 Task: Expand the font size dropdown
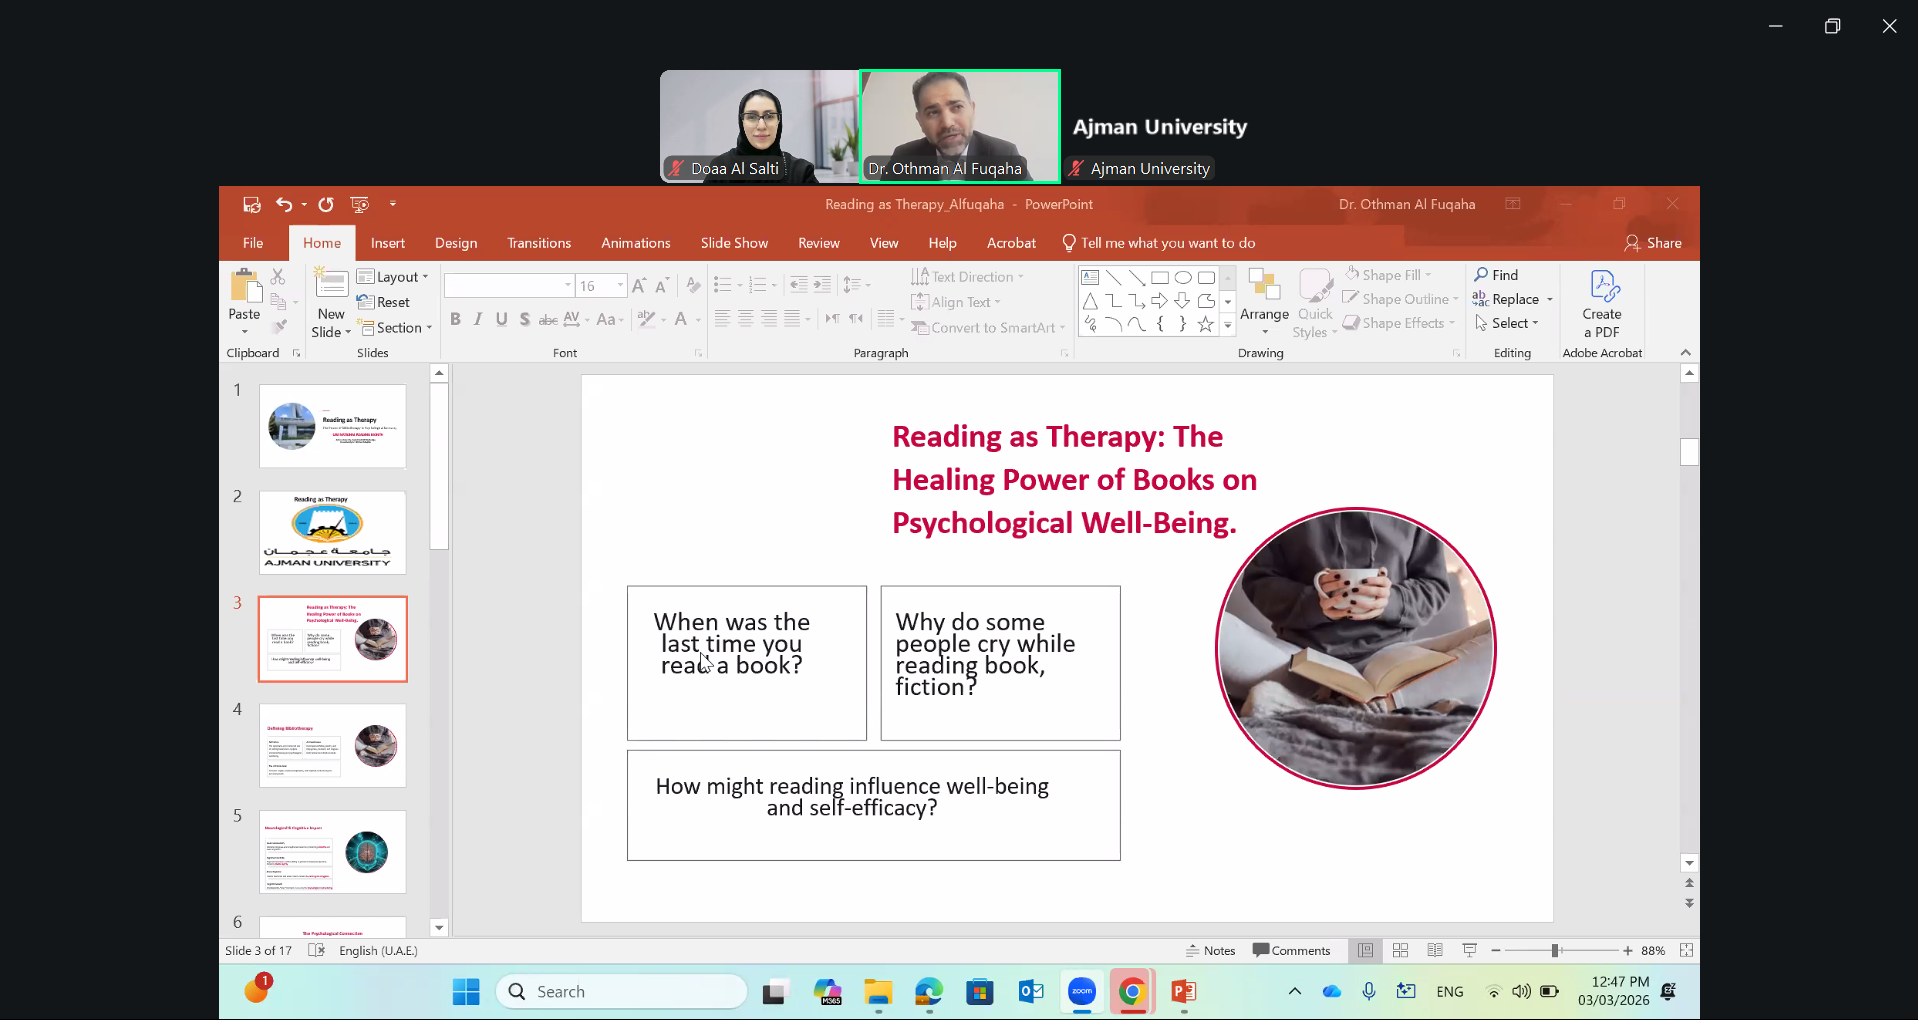coord(620,286)
